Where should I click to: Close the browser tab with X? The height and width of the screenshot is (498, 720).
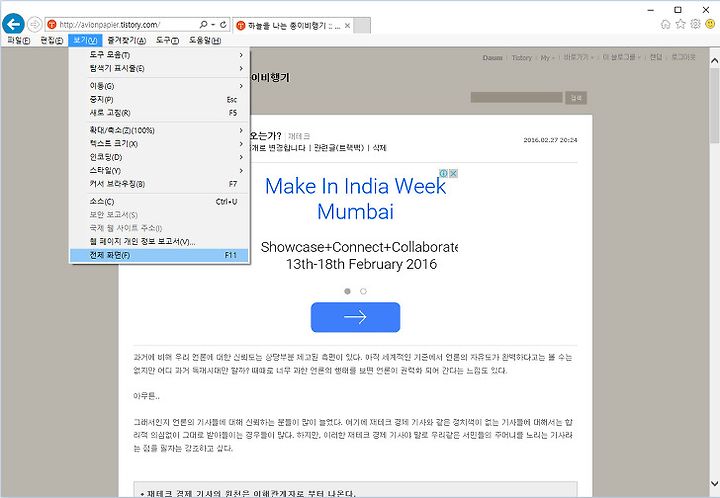click(x=348, y=26)
